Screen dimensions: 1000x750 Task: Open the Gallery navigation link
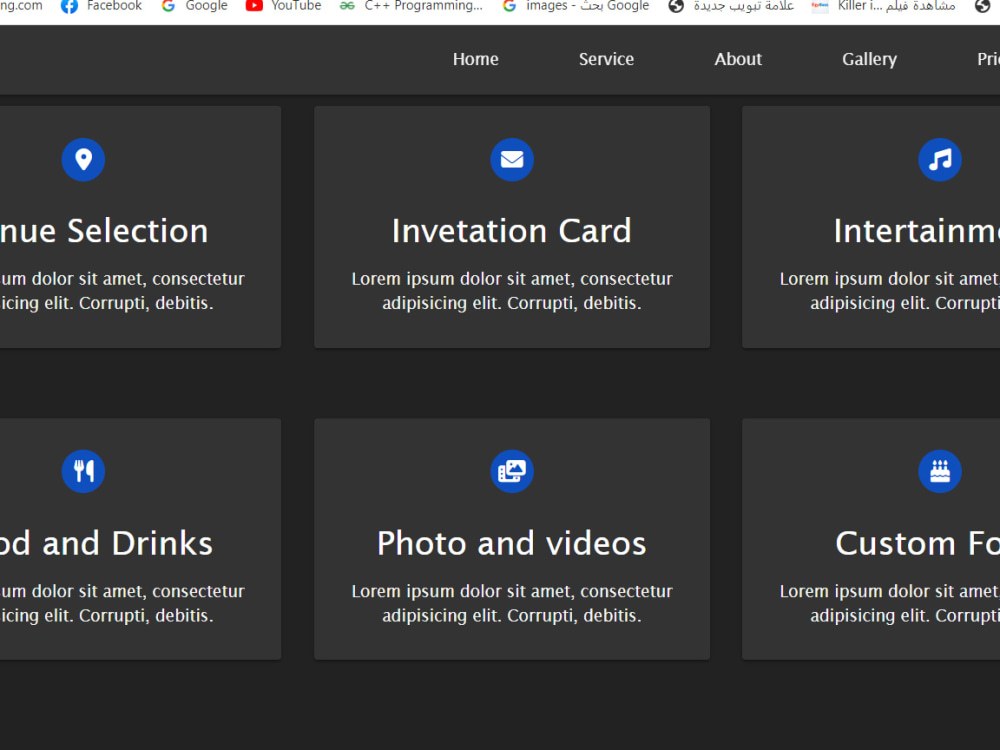click(869, 59)
